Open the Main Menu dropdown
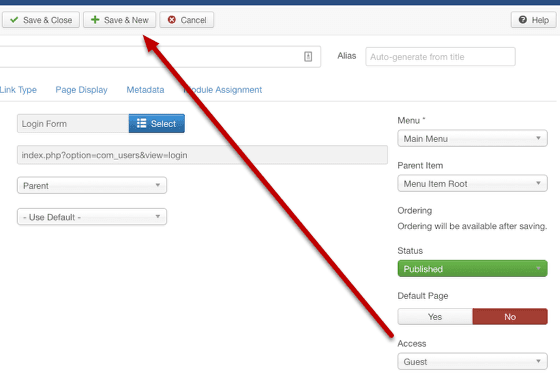Screen dimensions: 560x380 pyautogui.click(x=472, y=138)
